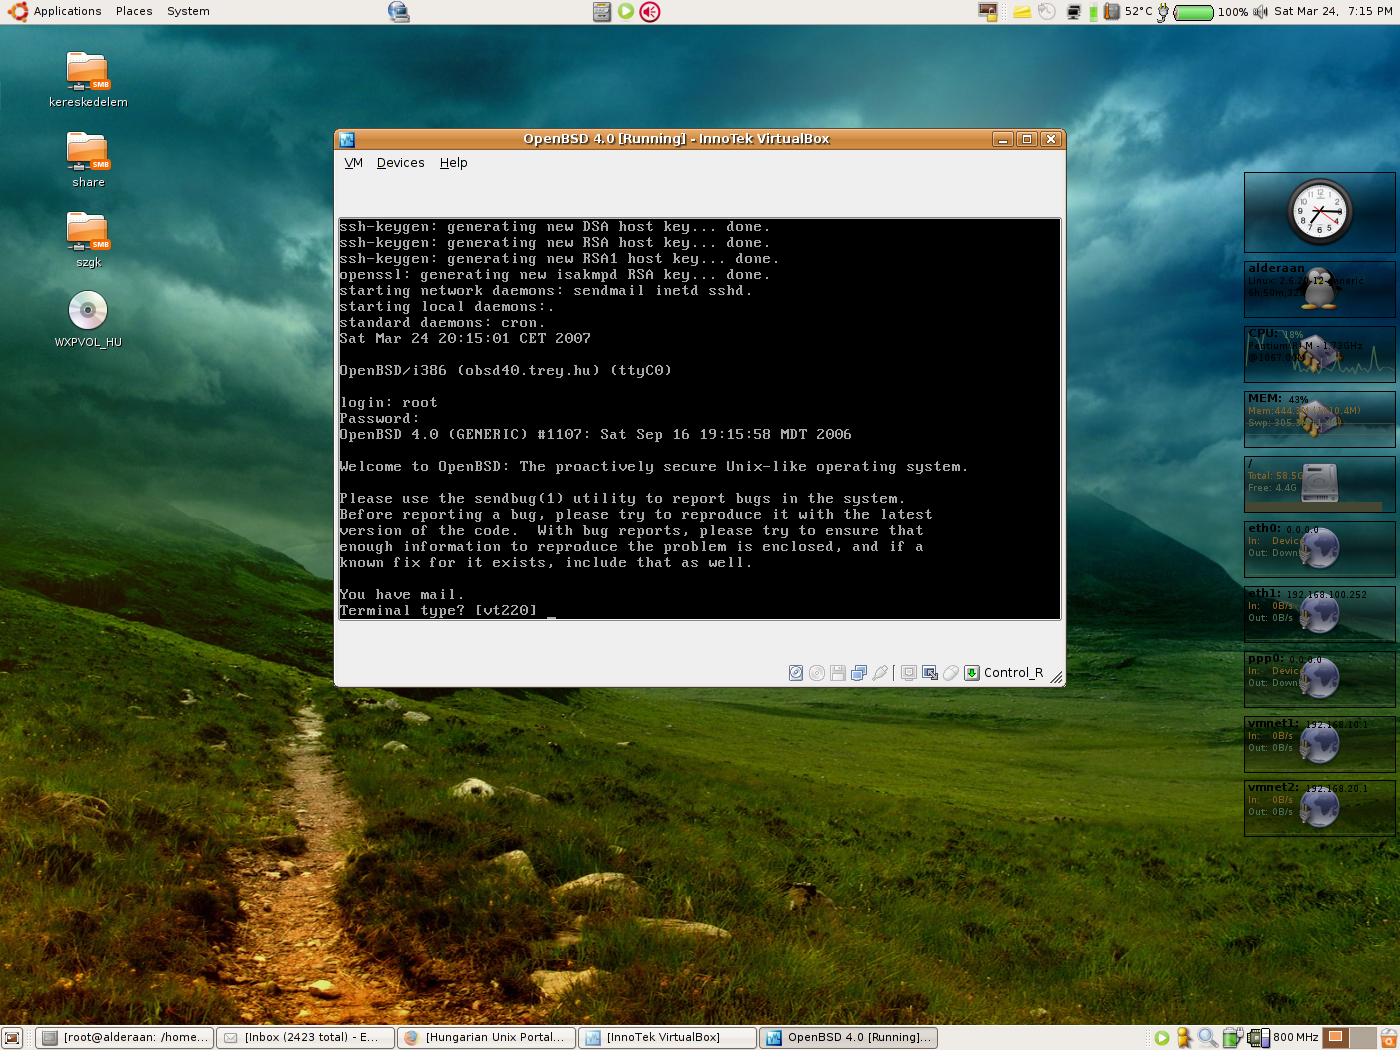Click the CPU usage graph widget
The width and height of the screenshot is (1400, 1050).
[1320, 354]
